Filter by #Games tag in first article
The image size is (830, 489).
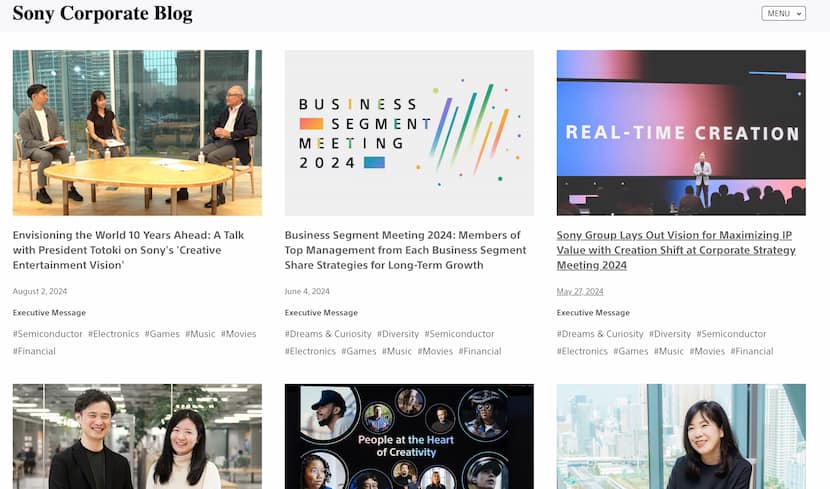point(162,334)
